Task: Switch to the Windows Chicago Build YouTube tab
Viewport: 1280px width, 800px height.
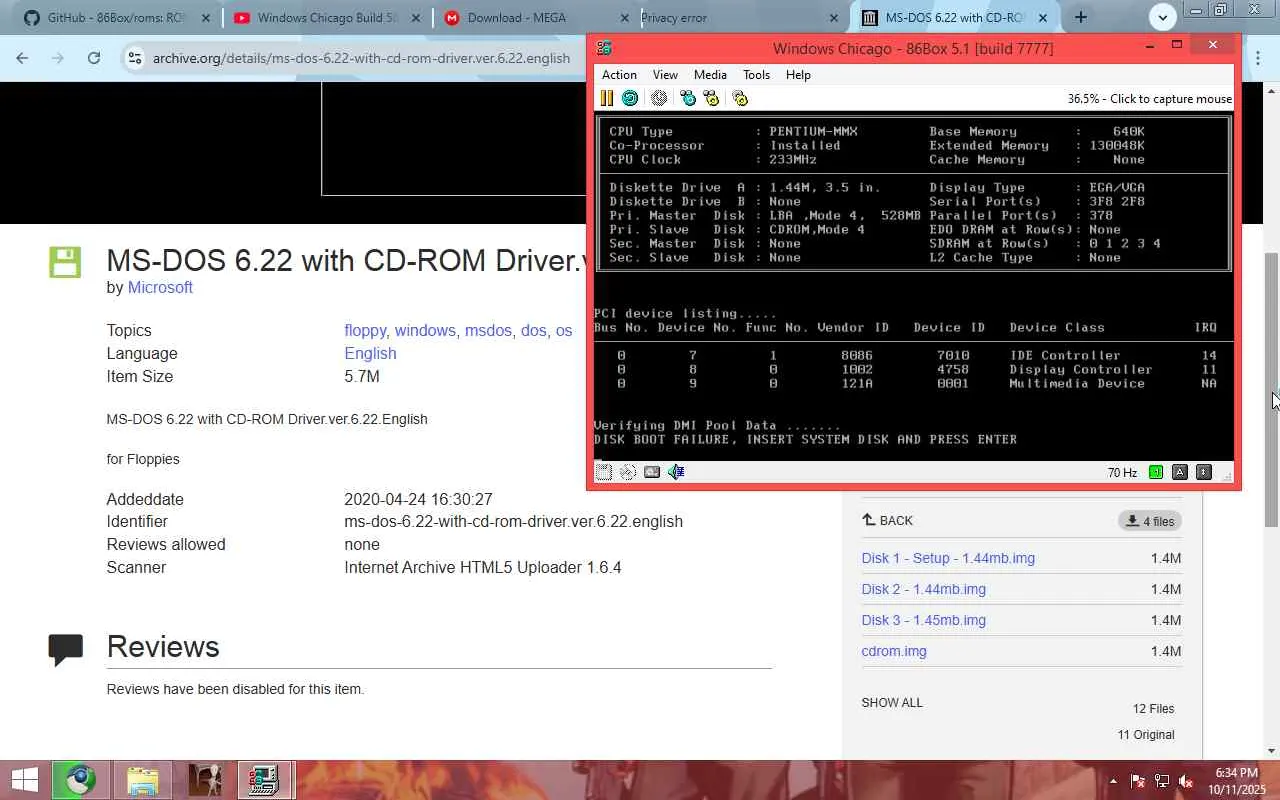Action: (x=327, y=18)
